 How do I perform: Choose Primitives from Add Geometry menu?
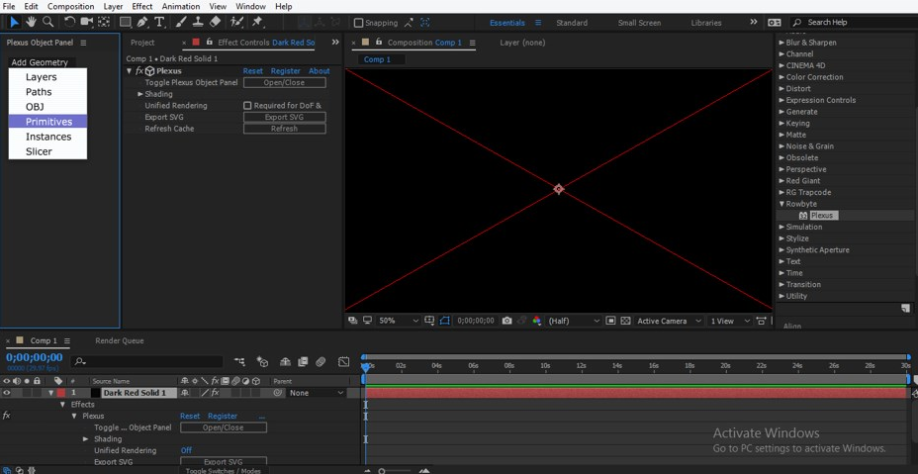(48, 121)
